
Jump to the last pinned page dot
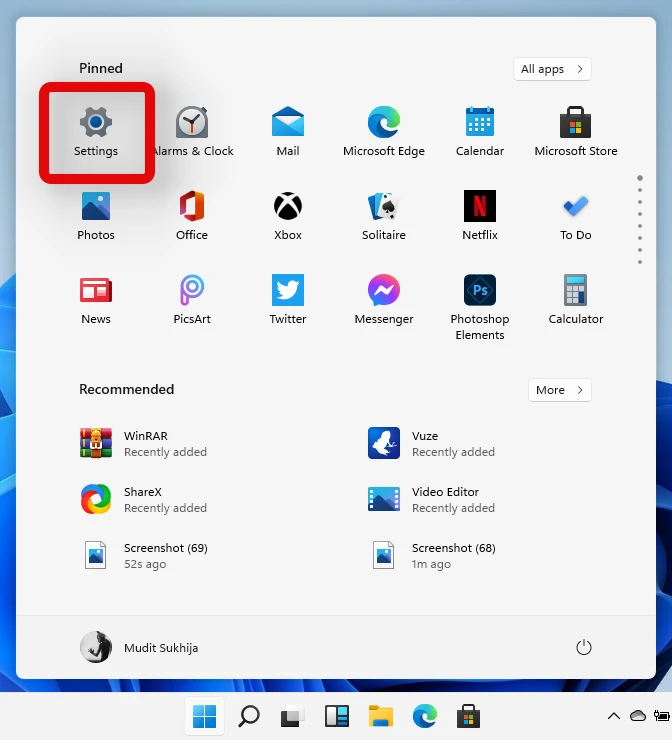point(640,262)
